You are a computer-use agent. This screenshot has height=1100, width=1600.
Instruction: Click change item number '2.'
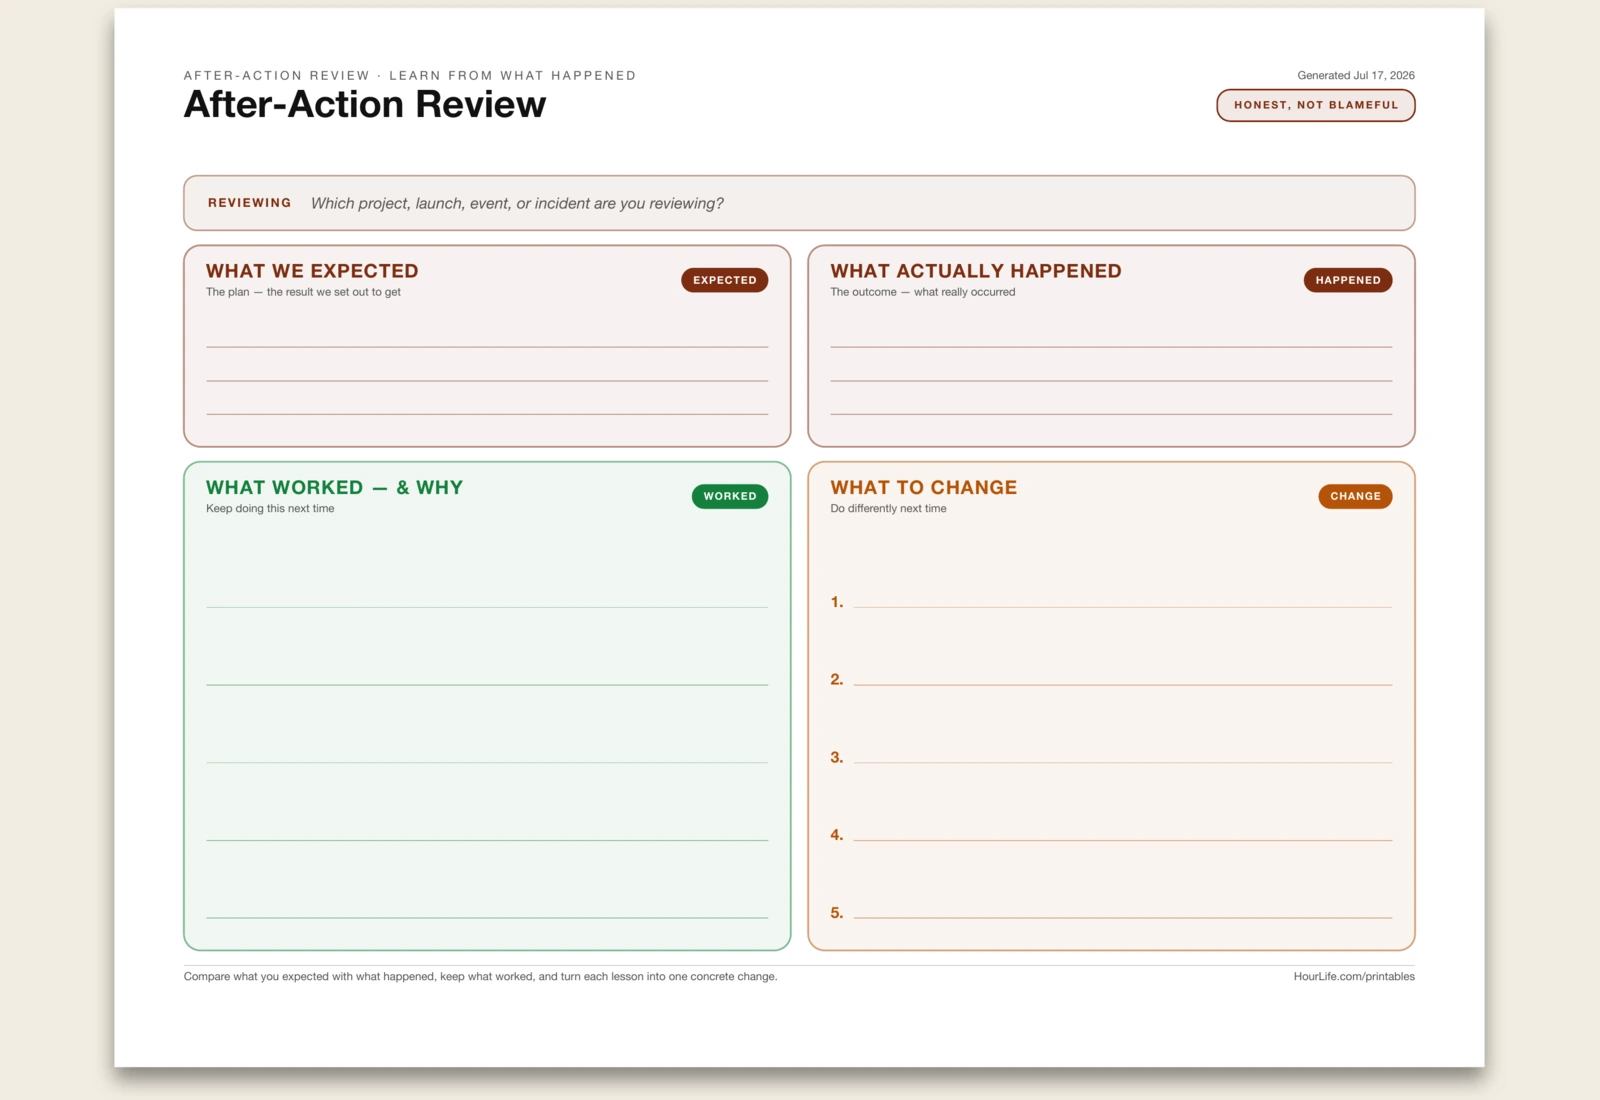point(837,680)
